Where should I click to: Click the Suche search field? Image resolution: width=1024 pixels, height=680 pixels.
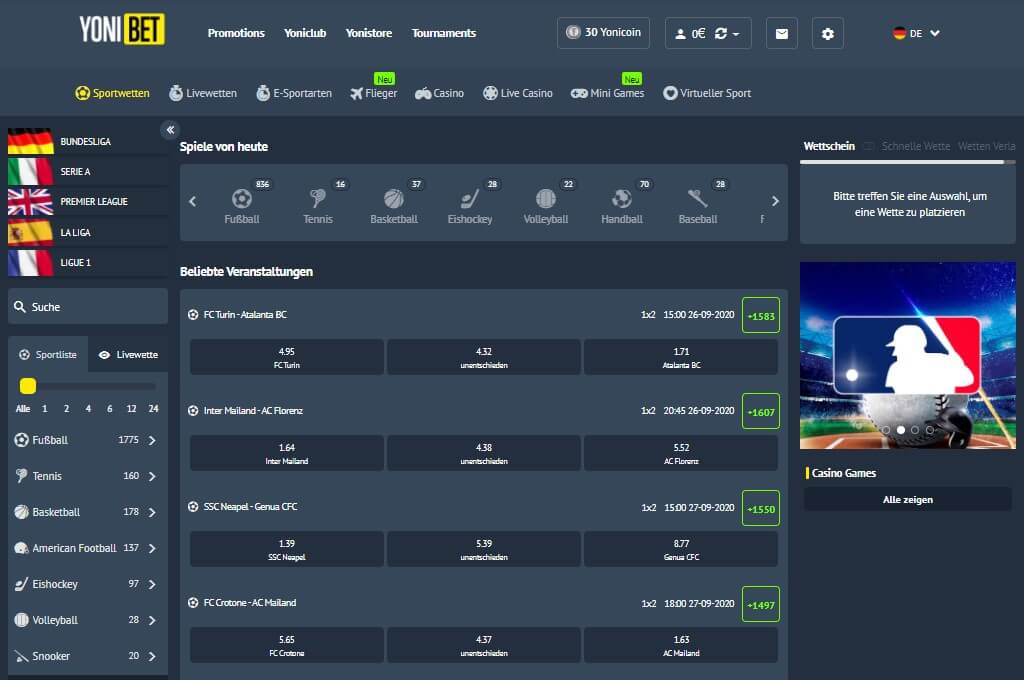tap(88, 306)
